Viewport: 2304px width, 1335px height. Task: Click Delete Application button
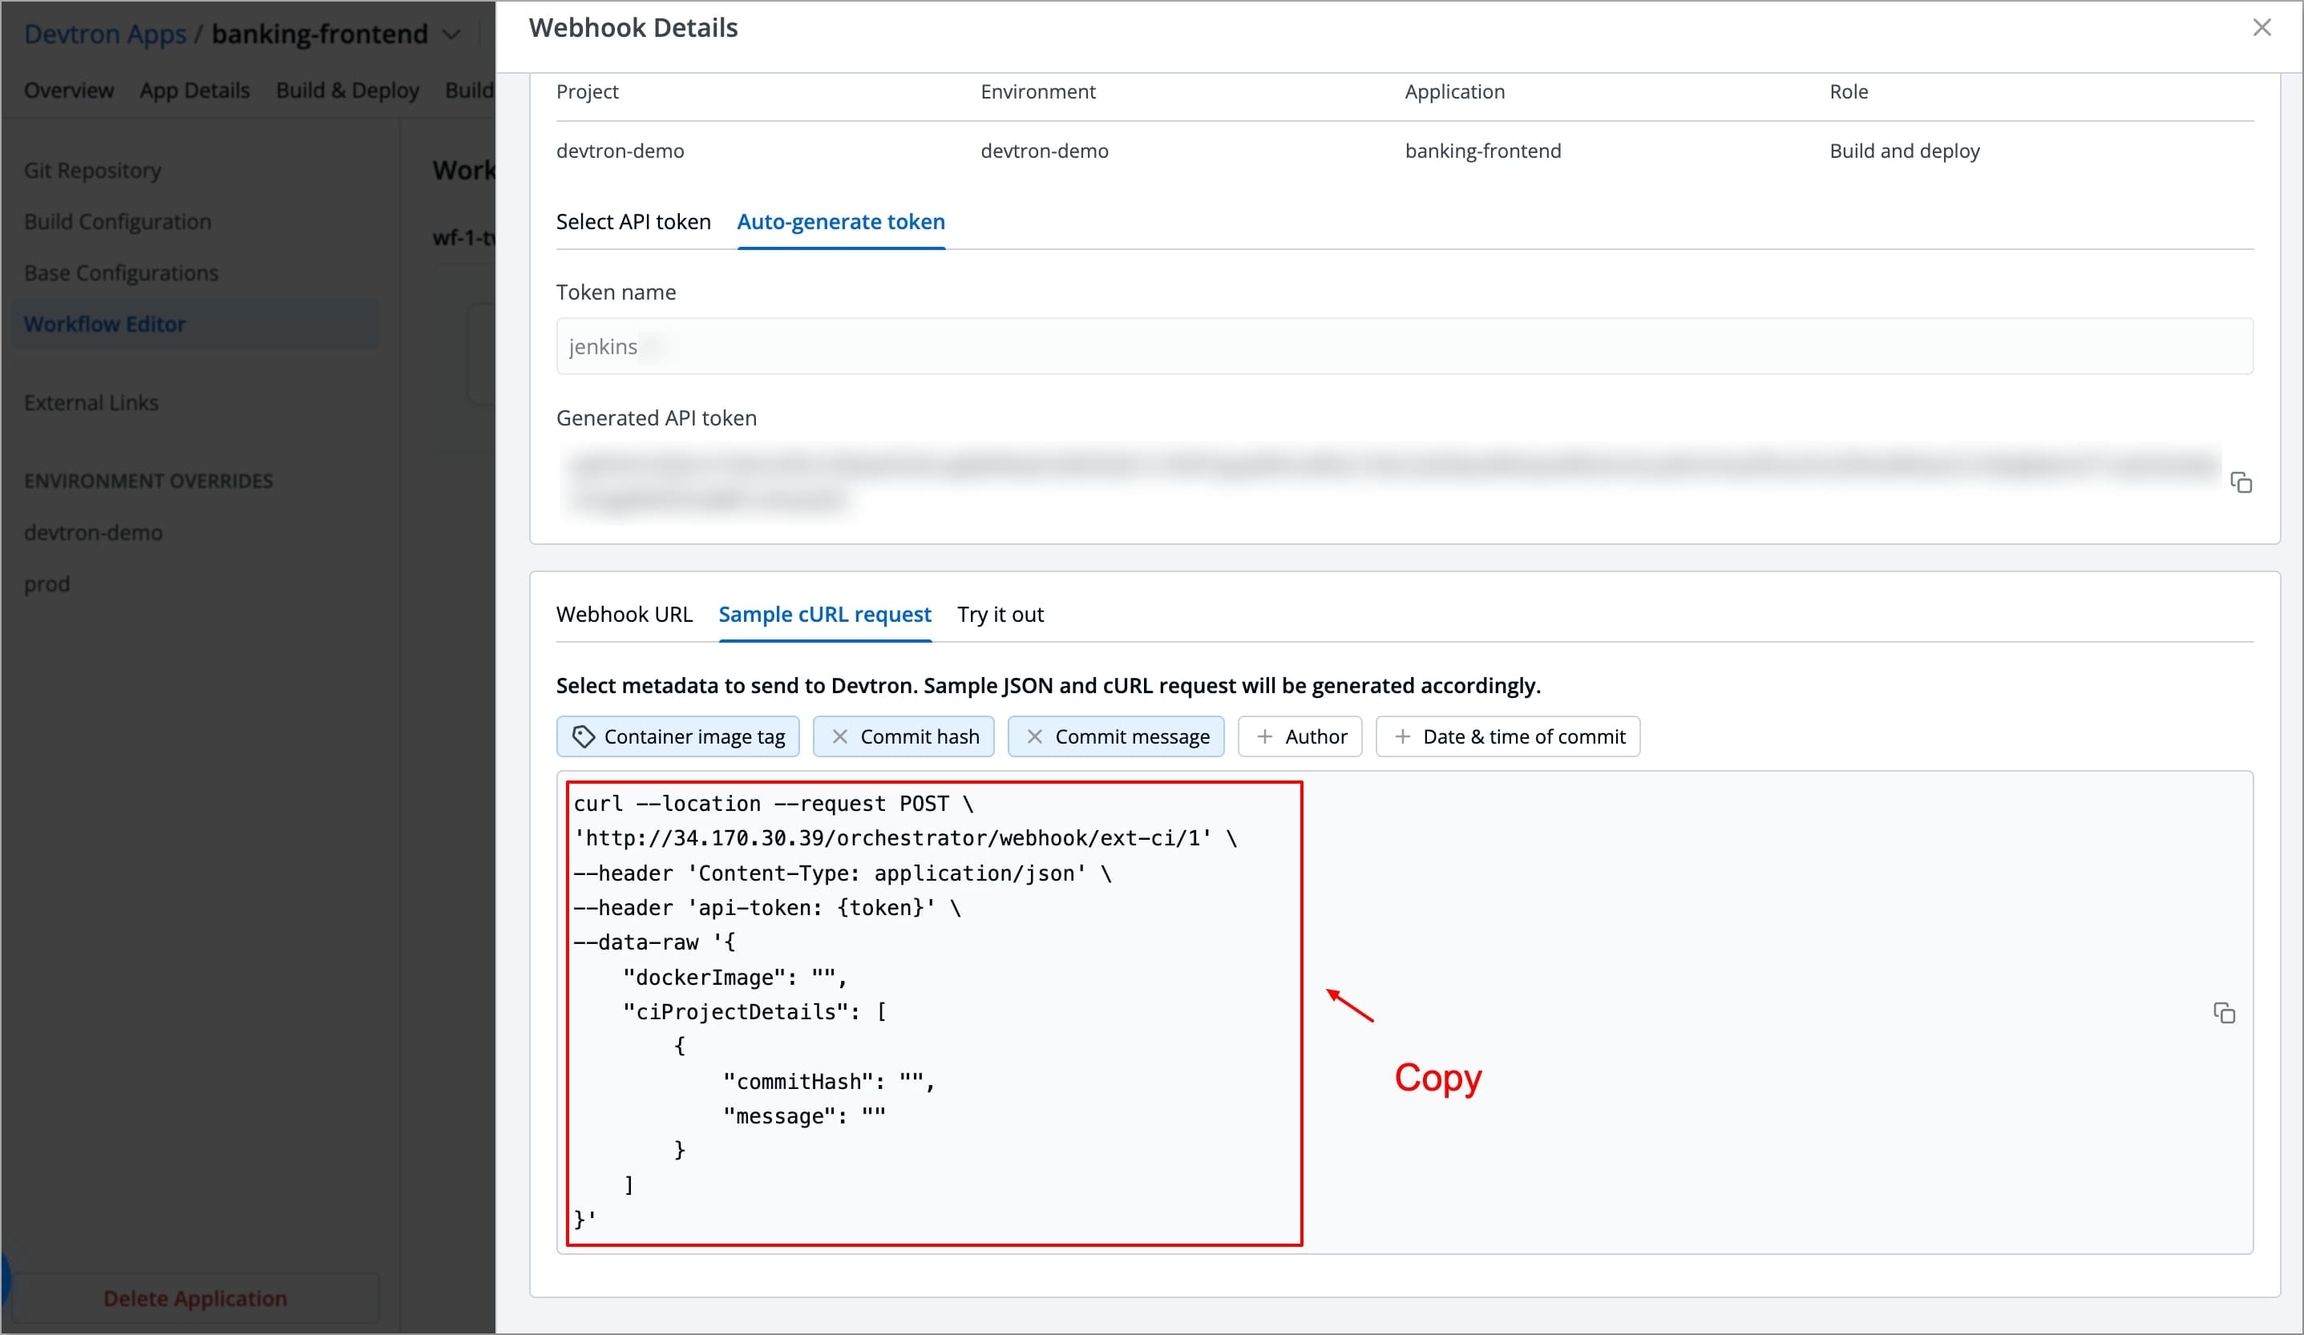195,1298
